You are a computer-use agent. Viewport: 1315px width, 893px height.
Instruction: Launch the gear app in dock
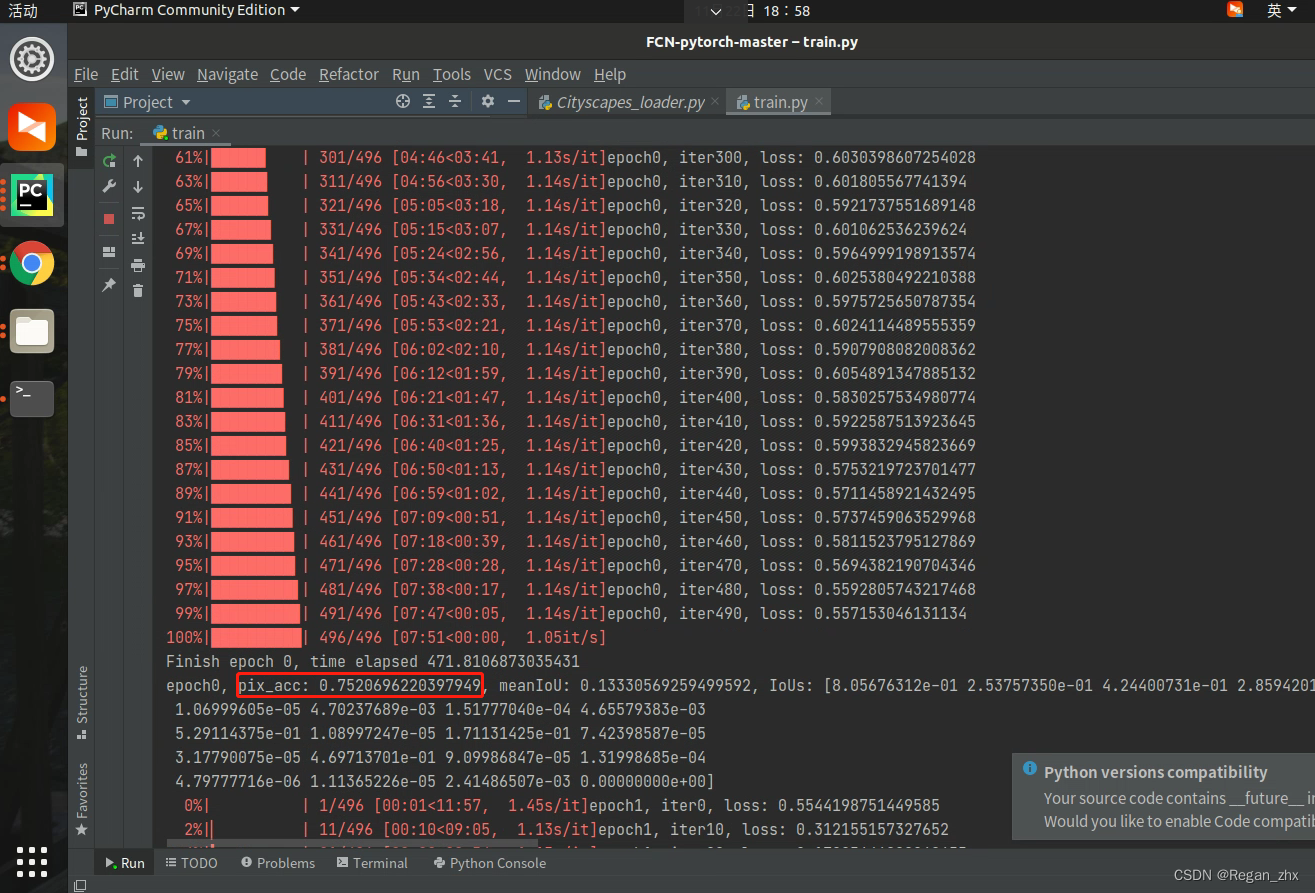[32, 59]
